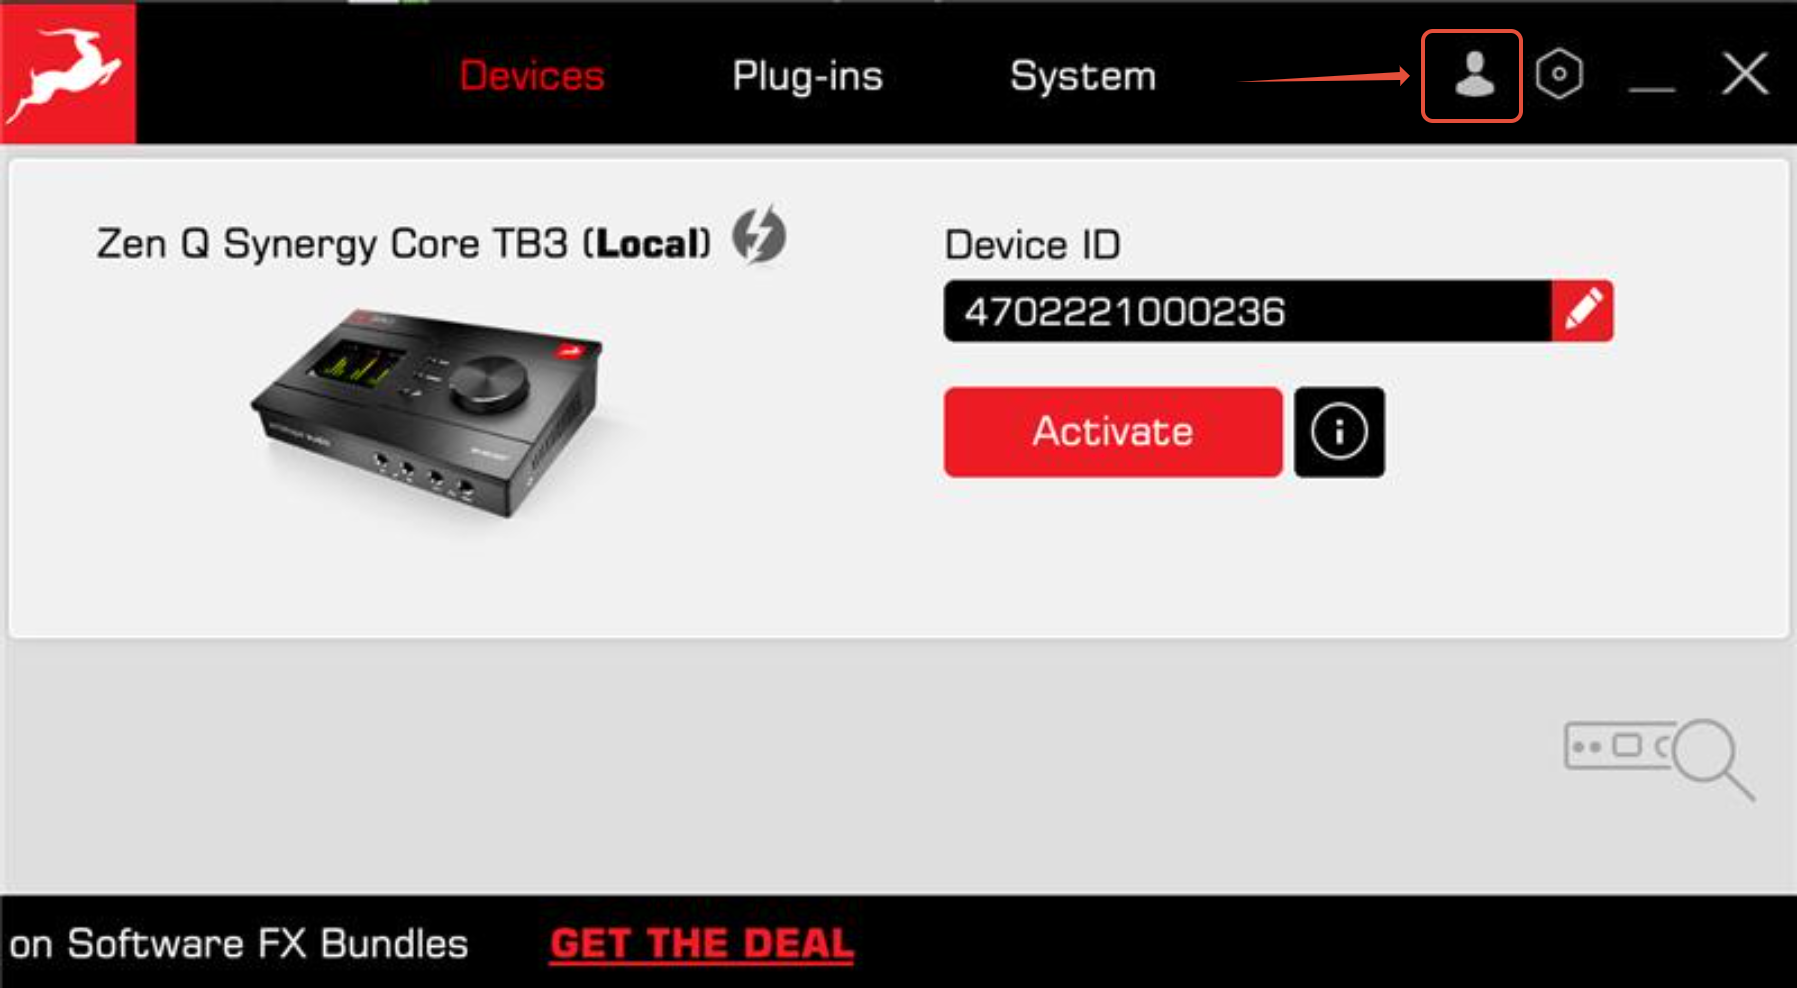Image resolution: width=1797 pixels, height=988 pixels.
Task: Switch to the Devices tab
Action: click(x=532, y=76)
